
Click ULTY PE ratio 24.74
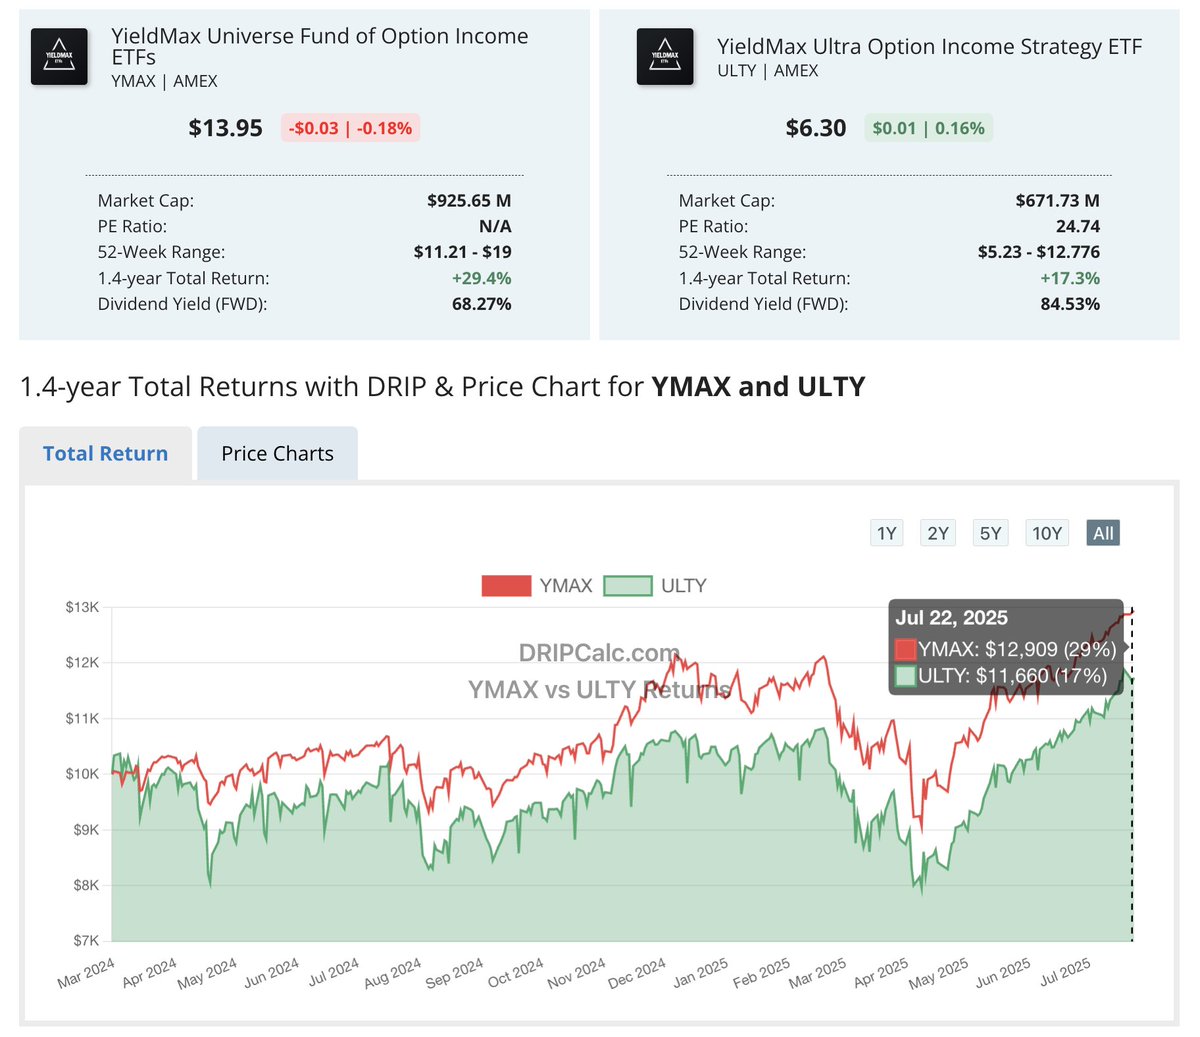tap(1077, 226)
